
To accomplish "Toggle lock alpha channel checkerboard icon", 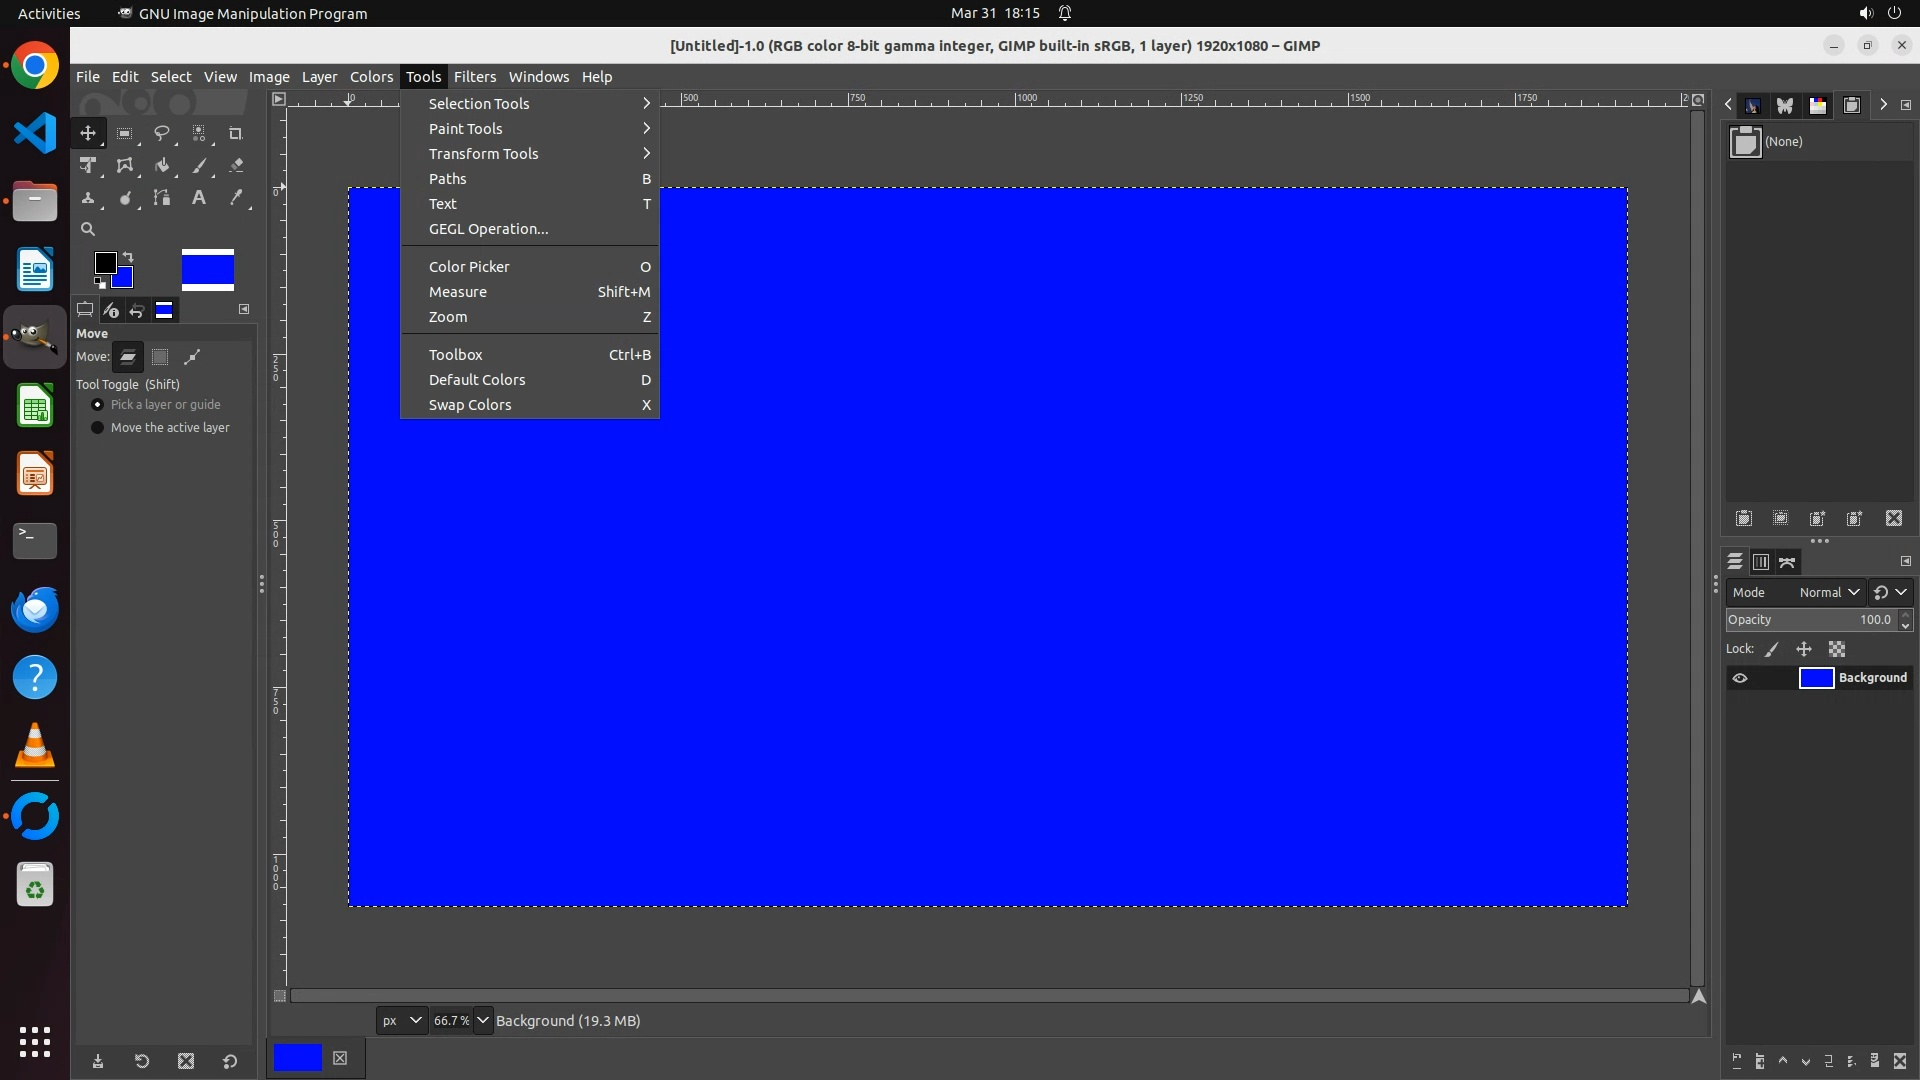I will (x=1837, y=649).
